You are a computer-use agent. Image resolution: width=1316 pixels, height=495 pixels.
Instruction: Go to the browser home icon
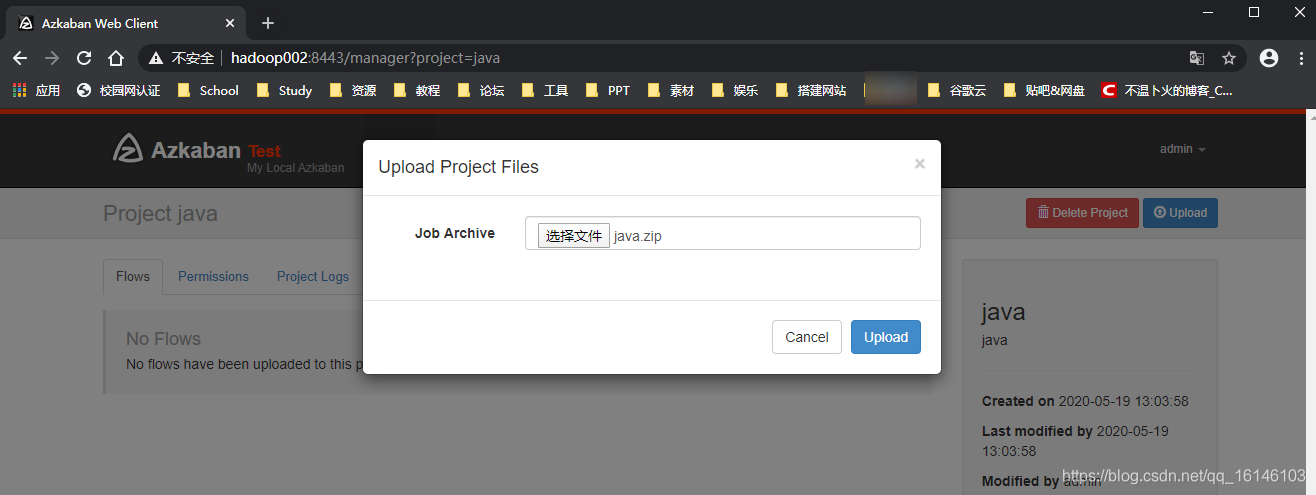point(116,58)
